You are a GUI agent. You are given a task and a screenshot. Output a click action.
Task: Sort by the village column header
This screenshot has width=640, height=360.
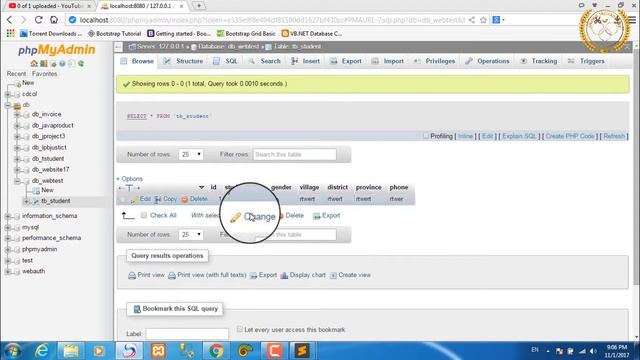(309, 187)
